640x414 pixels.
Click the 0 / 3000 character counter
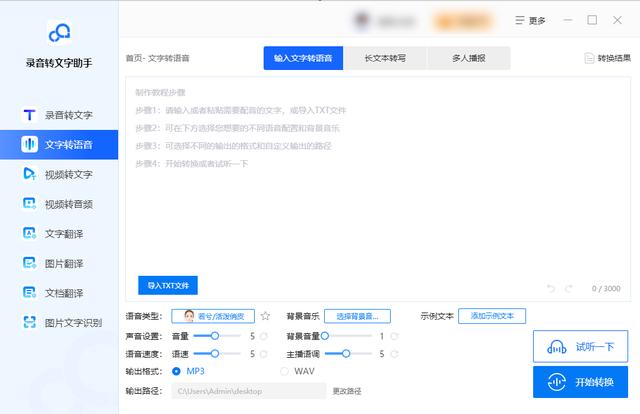(606, 289)
